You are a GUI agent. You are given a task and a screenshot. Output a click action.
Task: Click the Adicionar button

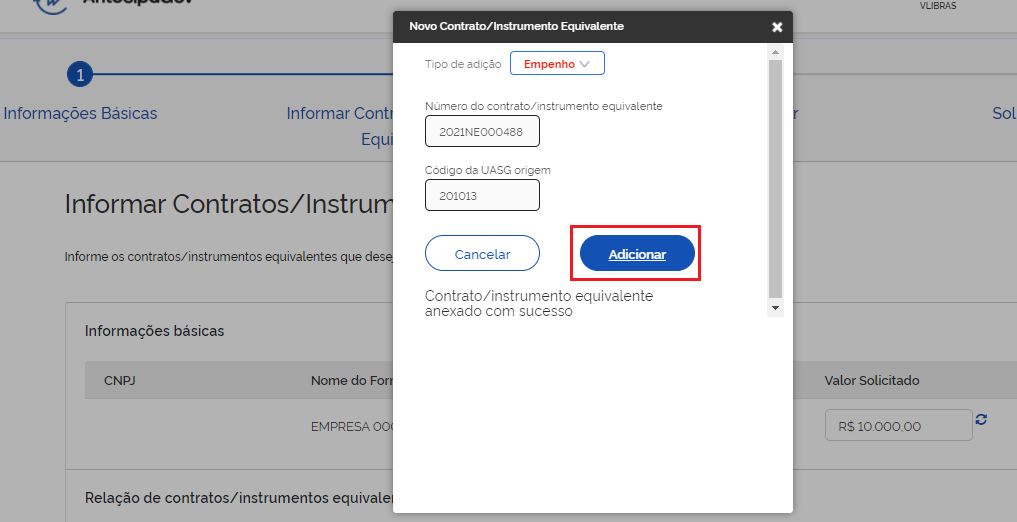637,254
